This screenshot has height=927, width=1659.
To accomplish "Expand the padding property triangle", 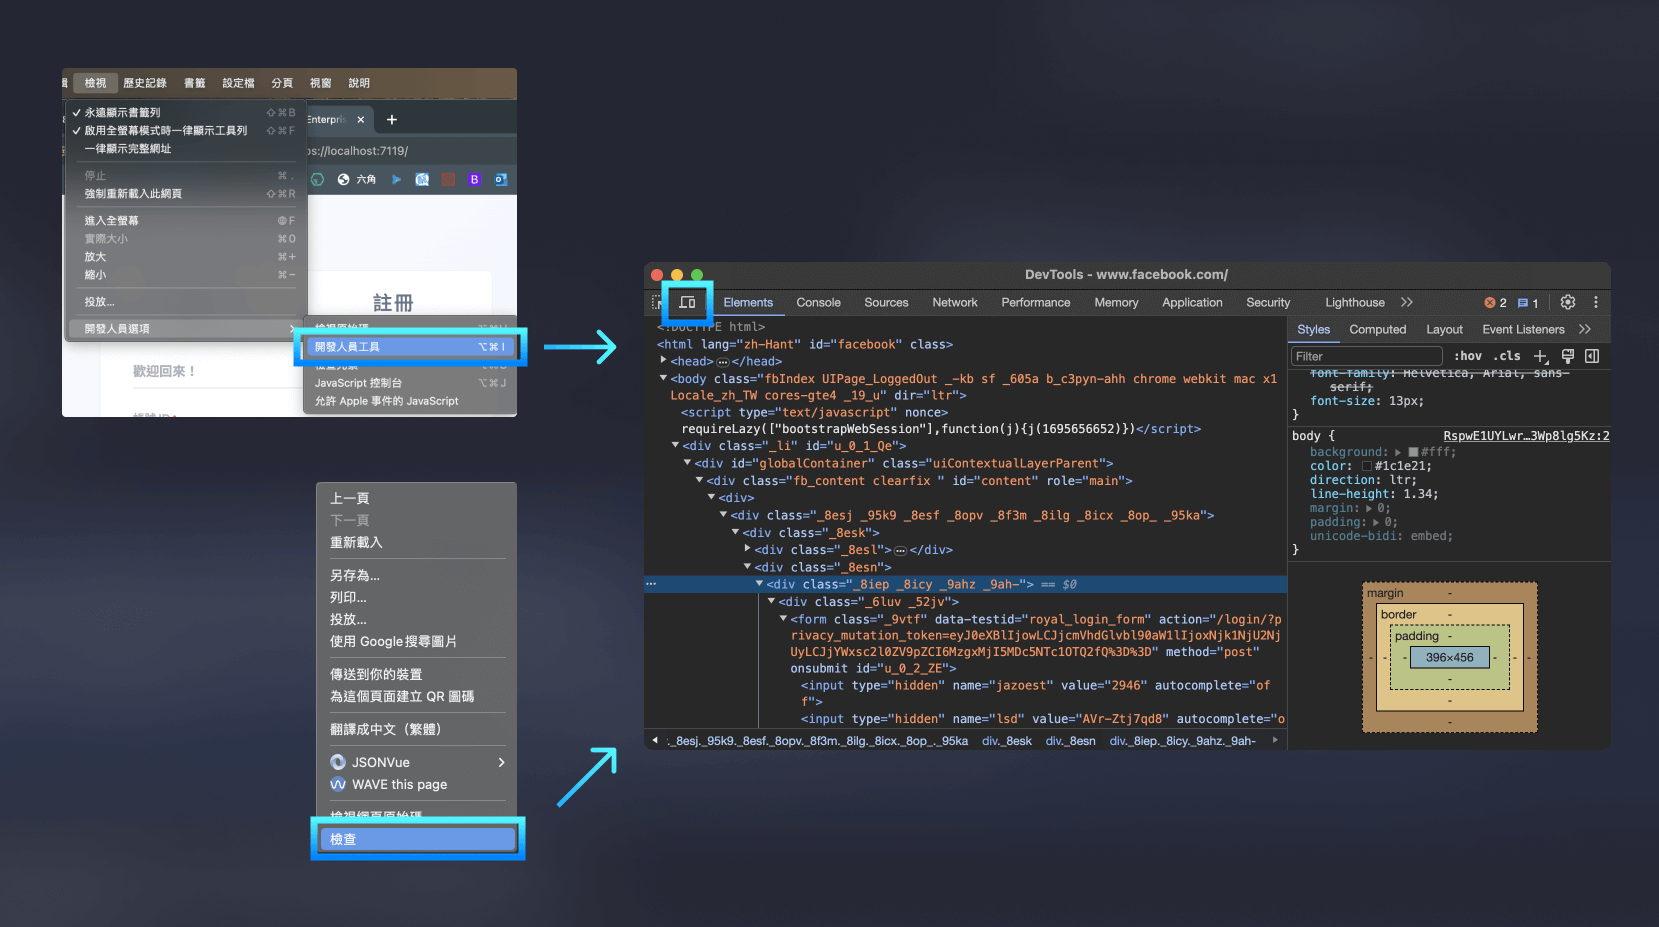I will coord(1376,523).
